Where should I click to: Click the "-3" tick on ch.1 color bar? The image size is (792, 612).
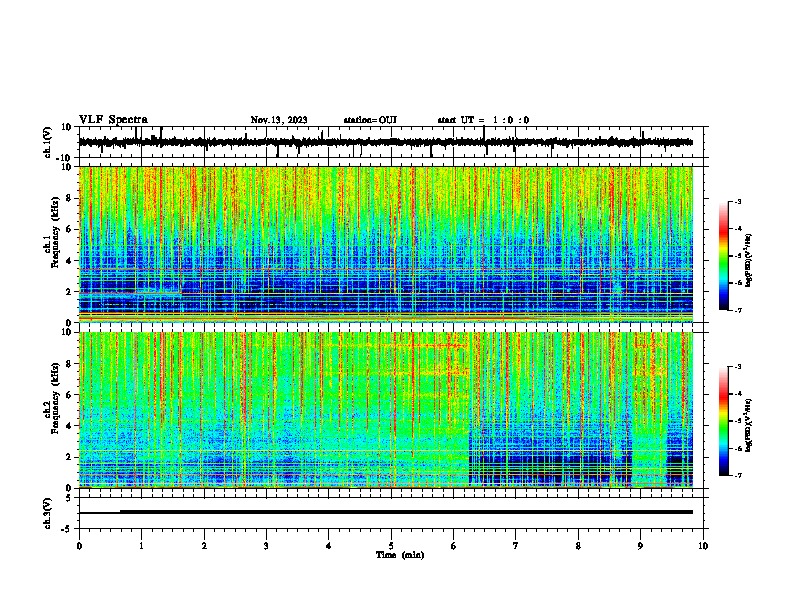click(737, 202)
